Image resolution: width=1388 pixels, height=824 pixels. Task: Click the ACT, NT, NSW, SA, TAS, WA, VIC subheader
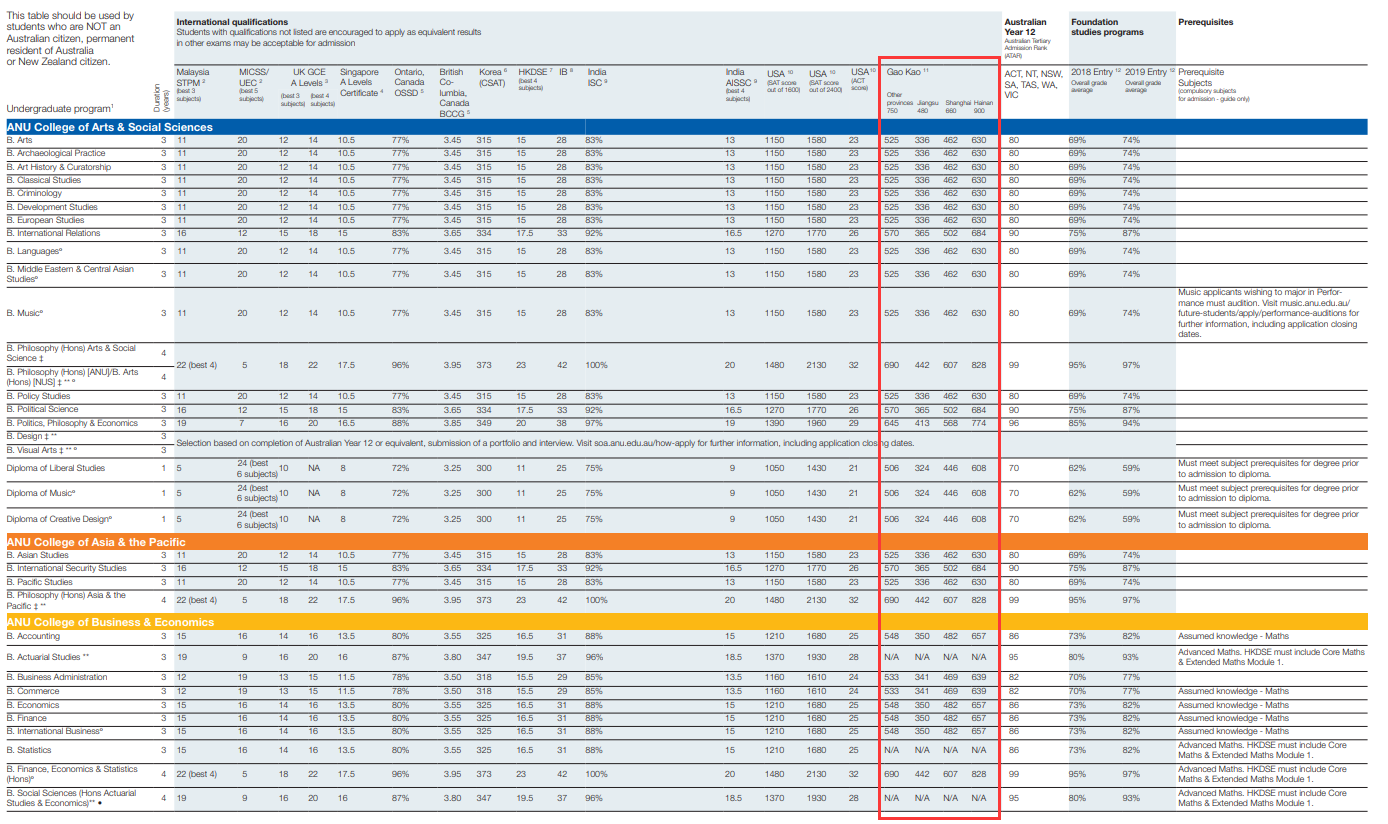pyautogui.click(x=1033, y=84)
